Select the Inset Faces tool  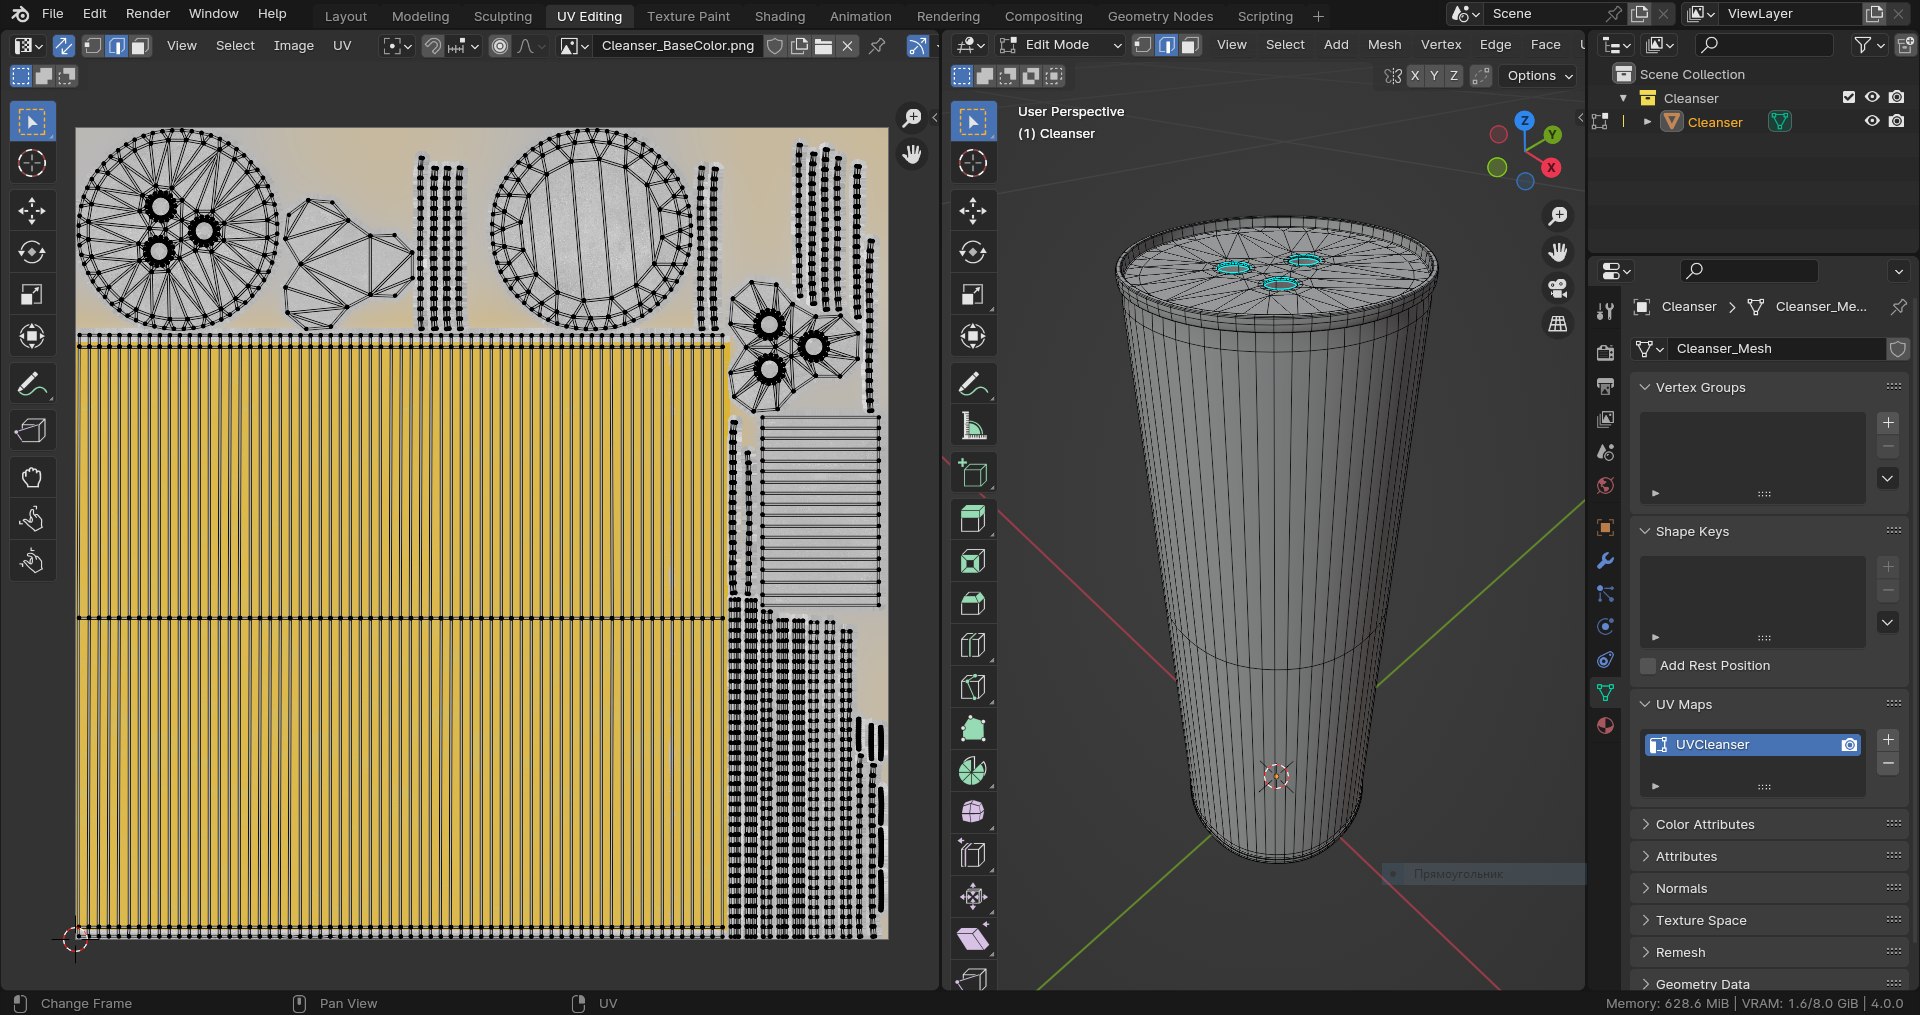pyautogui.click(x=973, y=561)
